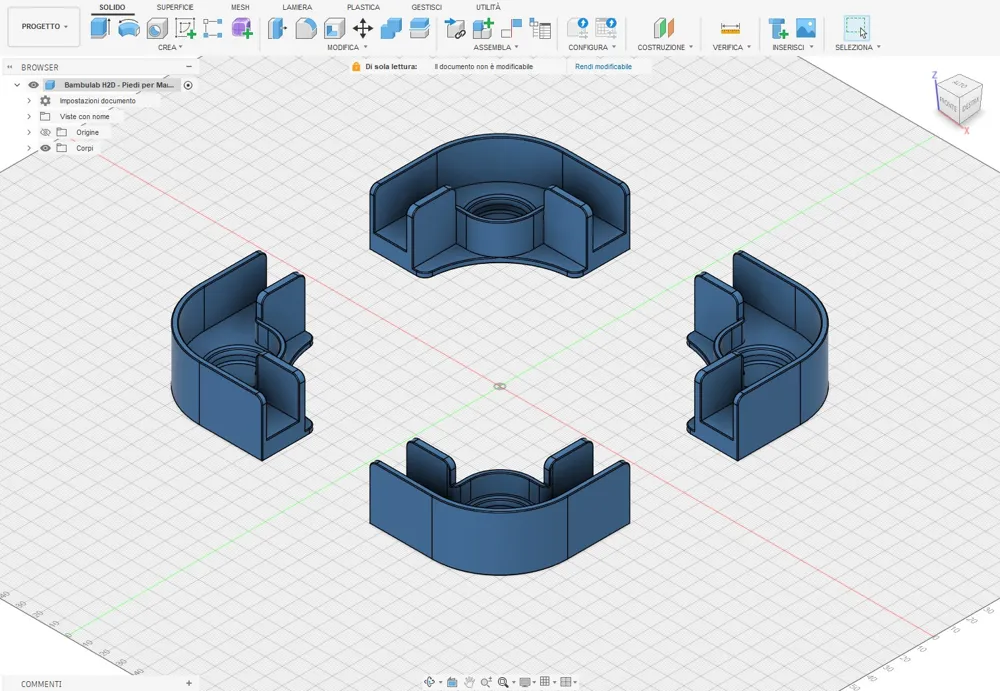The height and width of the screenshot is (691, 1000).
Task: Click the Rendi modificabile link
Action: click(603, 66)
